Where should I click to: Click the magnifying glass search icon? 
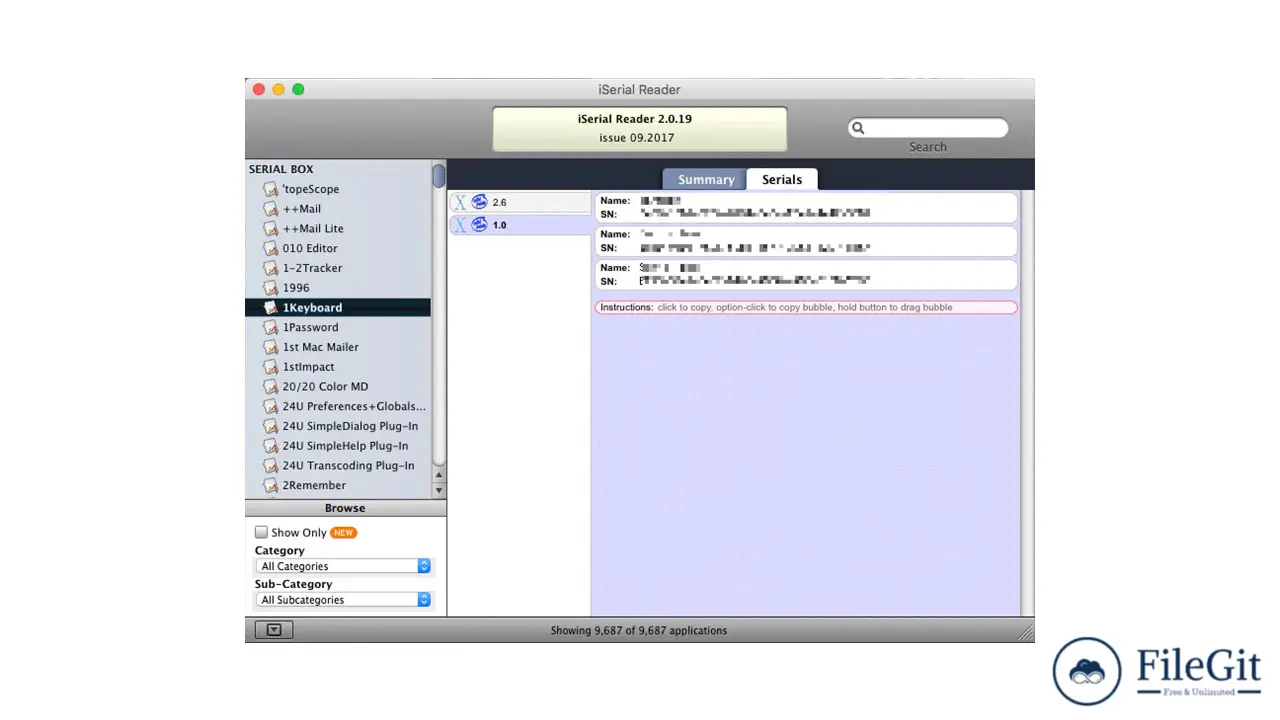coord(857,128)
